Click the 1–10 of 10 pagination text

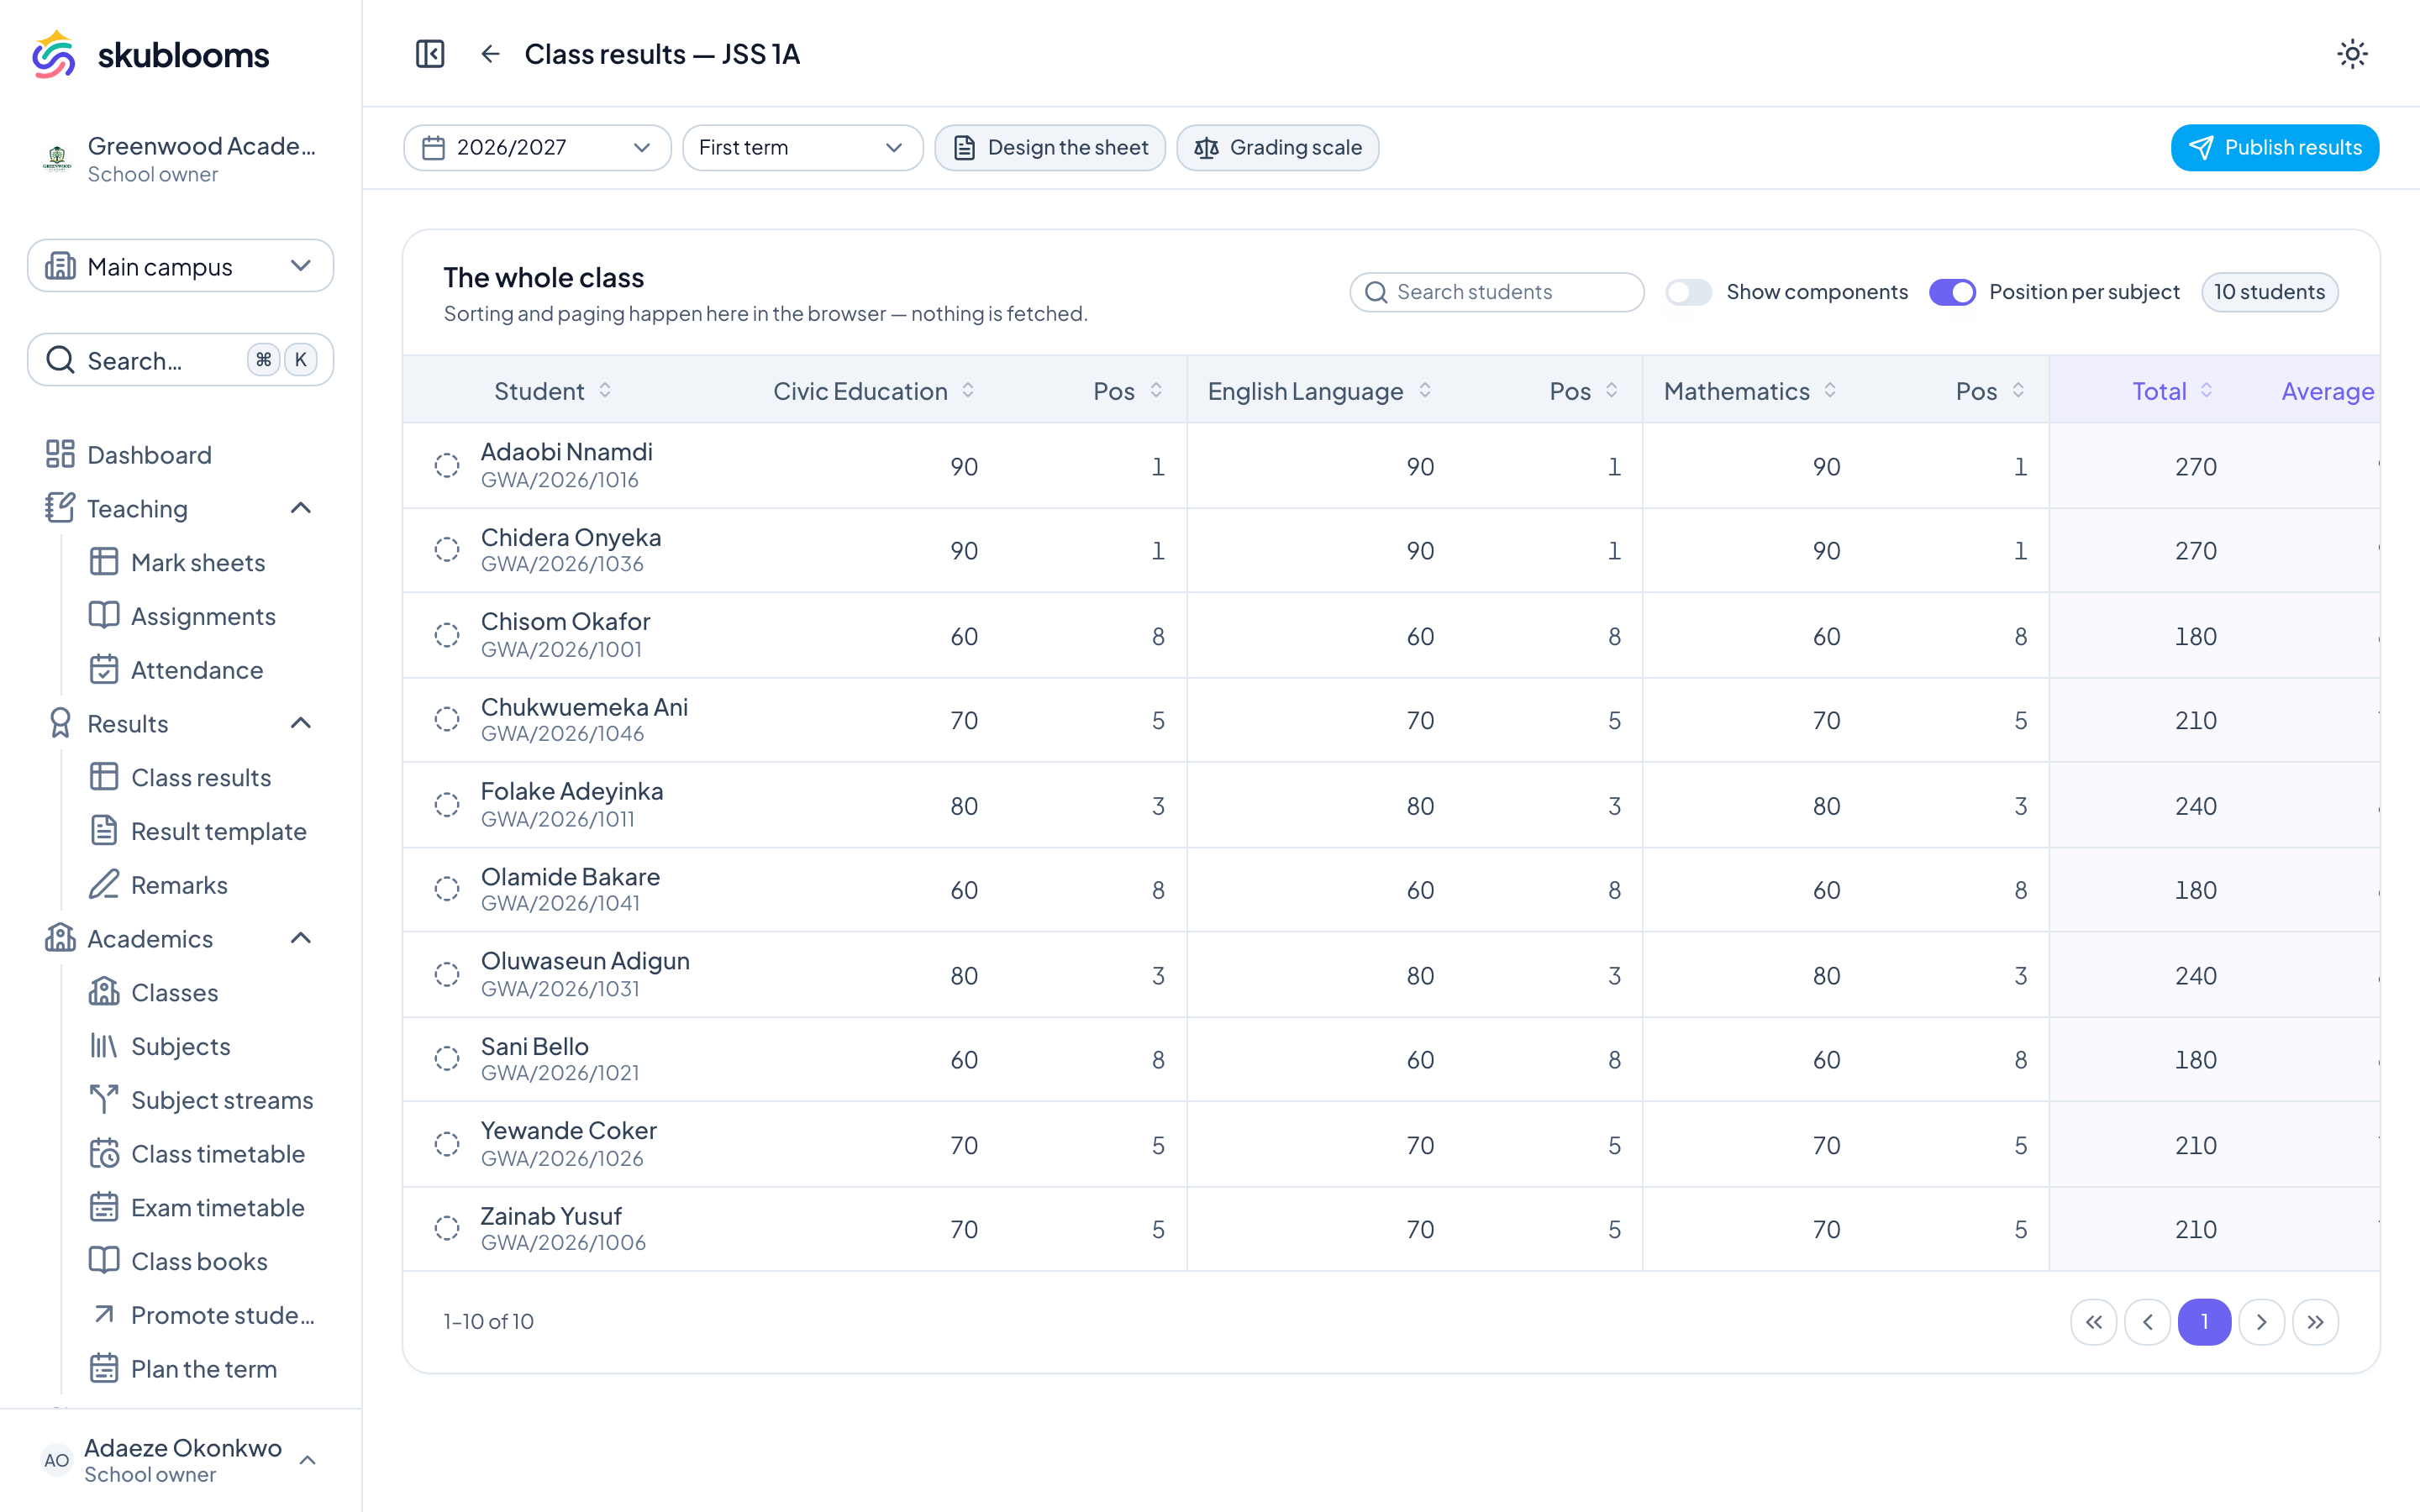(488, 1322)
